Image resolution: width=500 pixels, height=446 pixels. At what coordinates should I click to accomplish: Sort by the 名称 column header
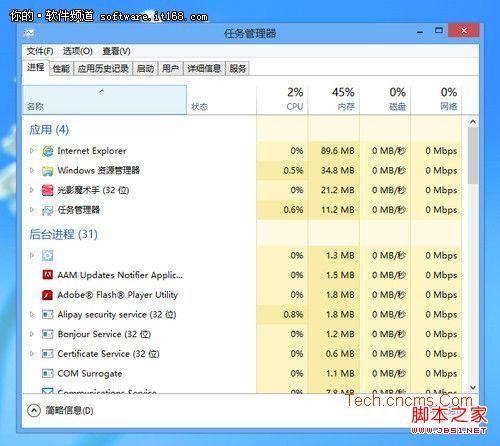tap(105, 100)
